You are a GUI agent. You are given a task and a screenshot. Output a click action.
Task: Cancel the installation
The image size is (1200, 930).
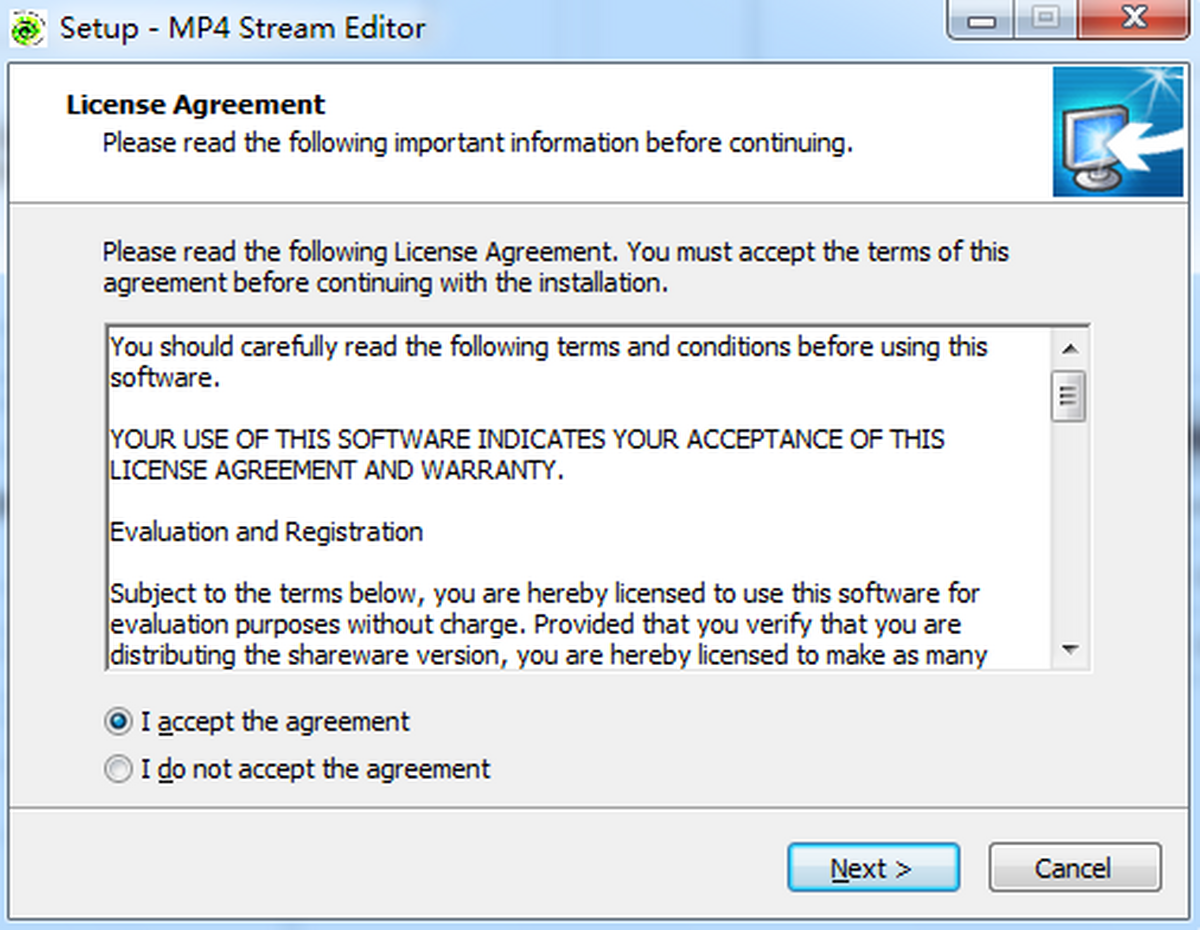[1074, 868]
